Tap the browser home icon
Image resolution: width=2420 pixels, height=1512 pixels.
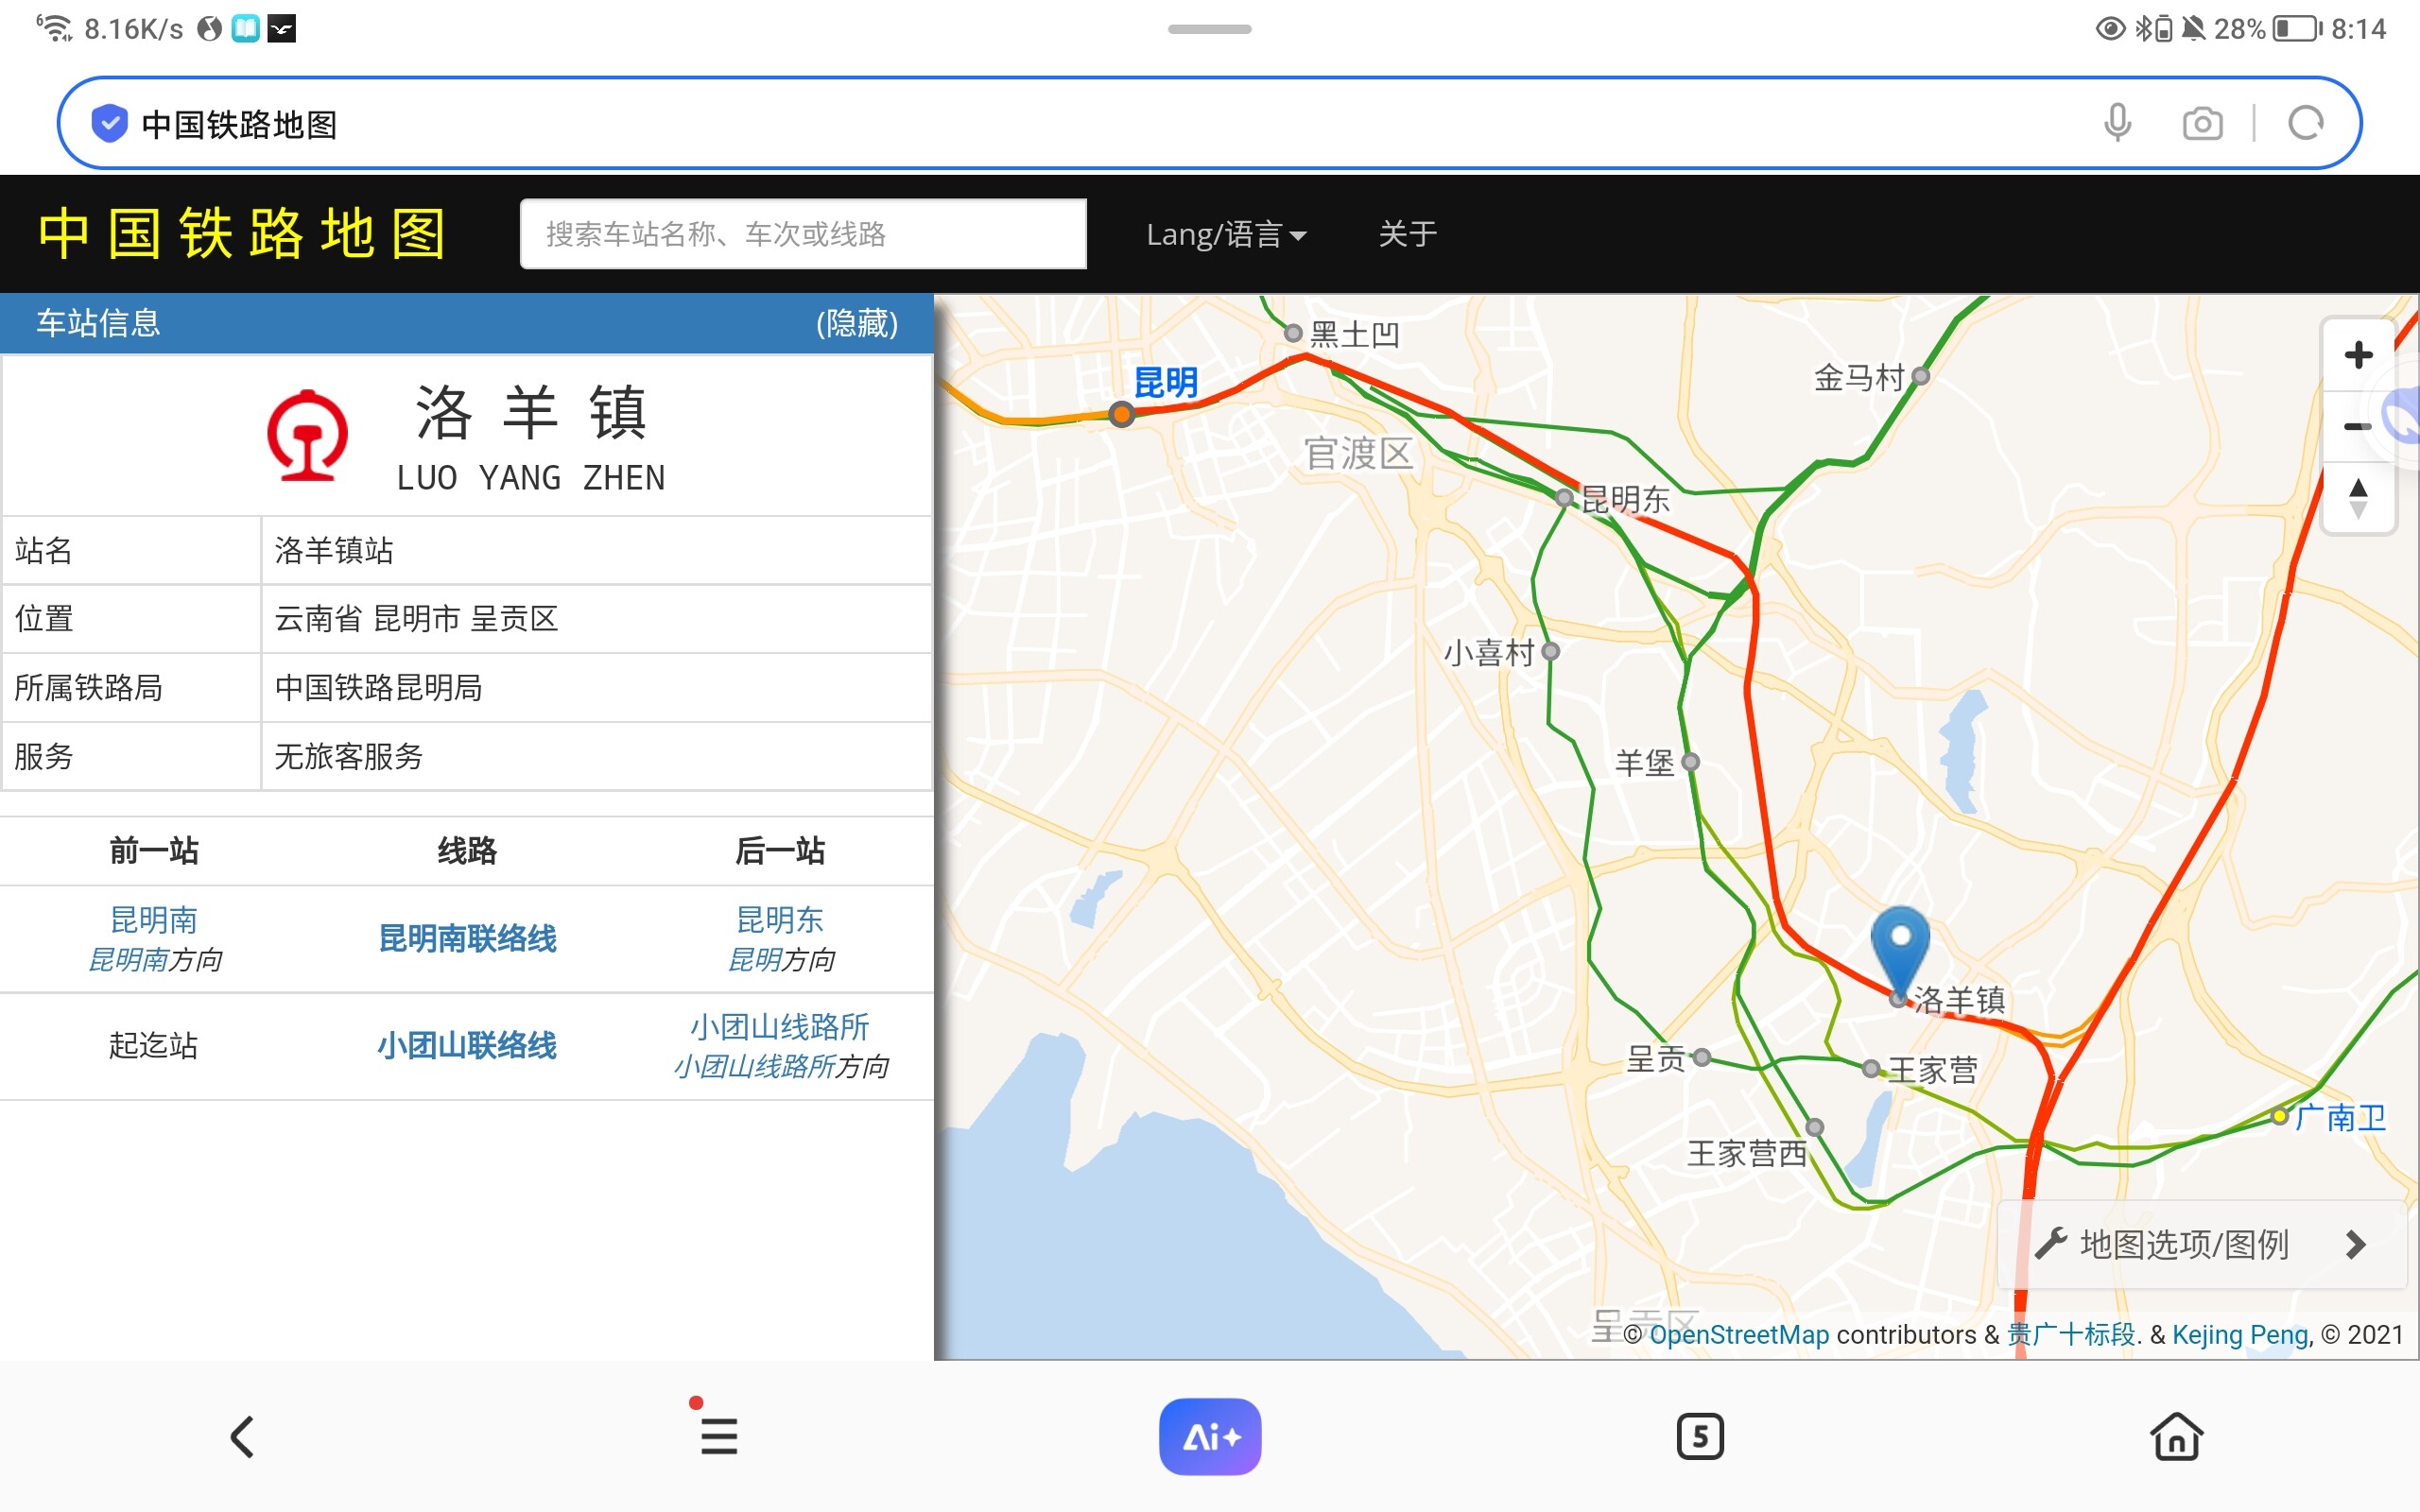point(2176,1437)
